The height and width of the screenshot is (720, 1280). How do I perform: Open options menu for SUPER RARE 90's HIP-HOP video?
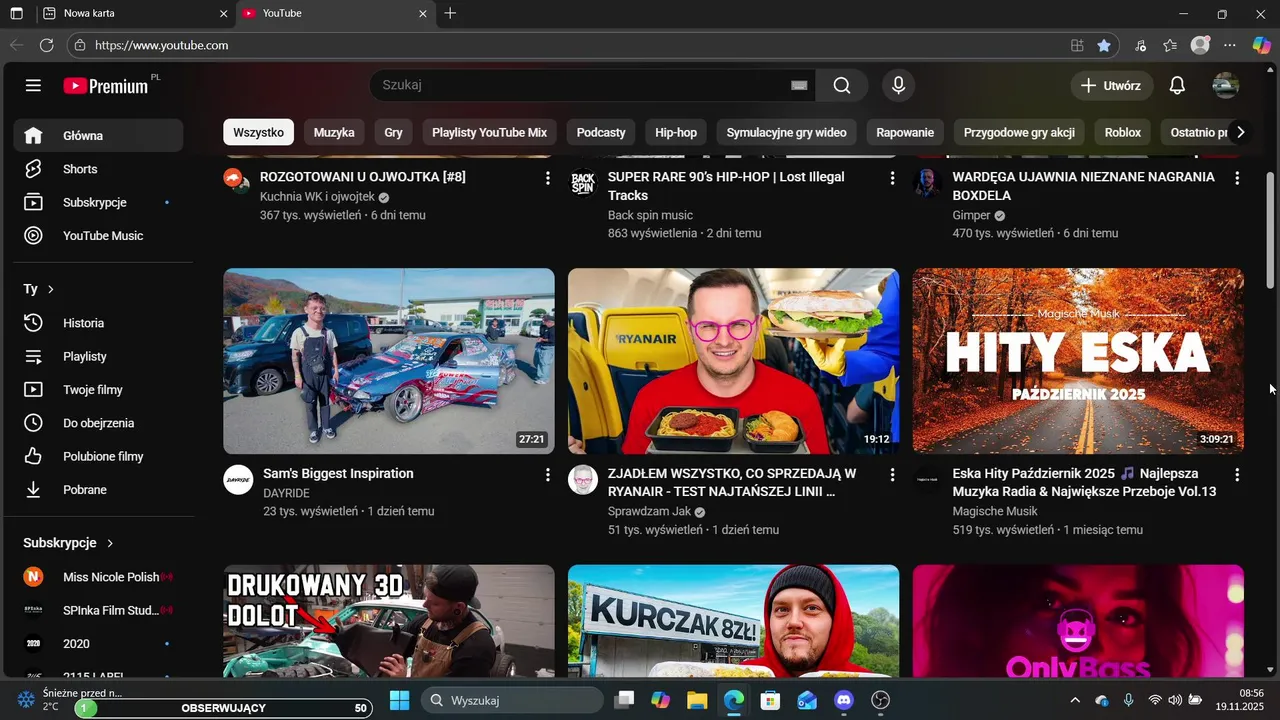pos(892,178)
